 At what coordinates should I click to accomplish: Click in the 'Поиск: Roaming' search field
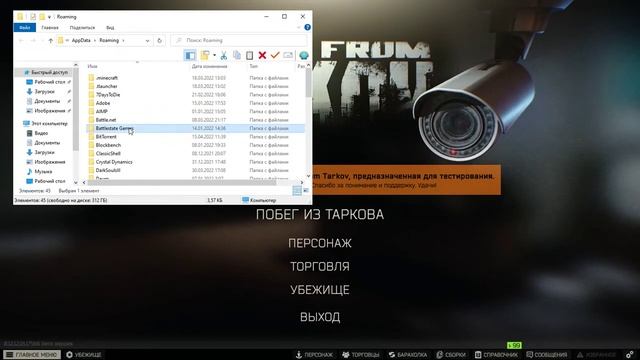click(239, 40)
